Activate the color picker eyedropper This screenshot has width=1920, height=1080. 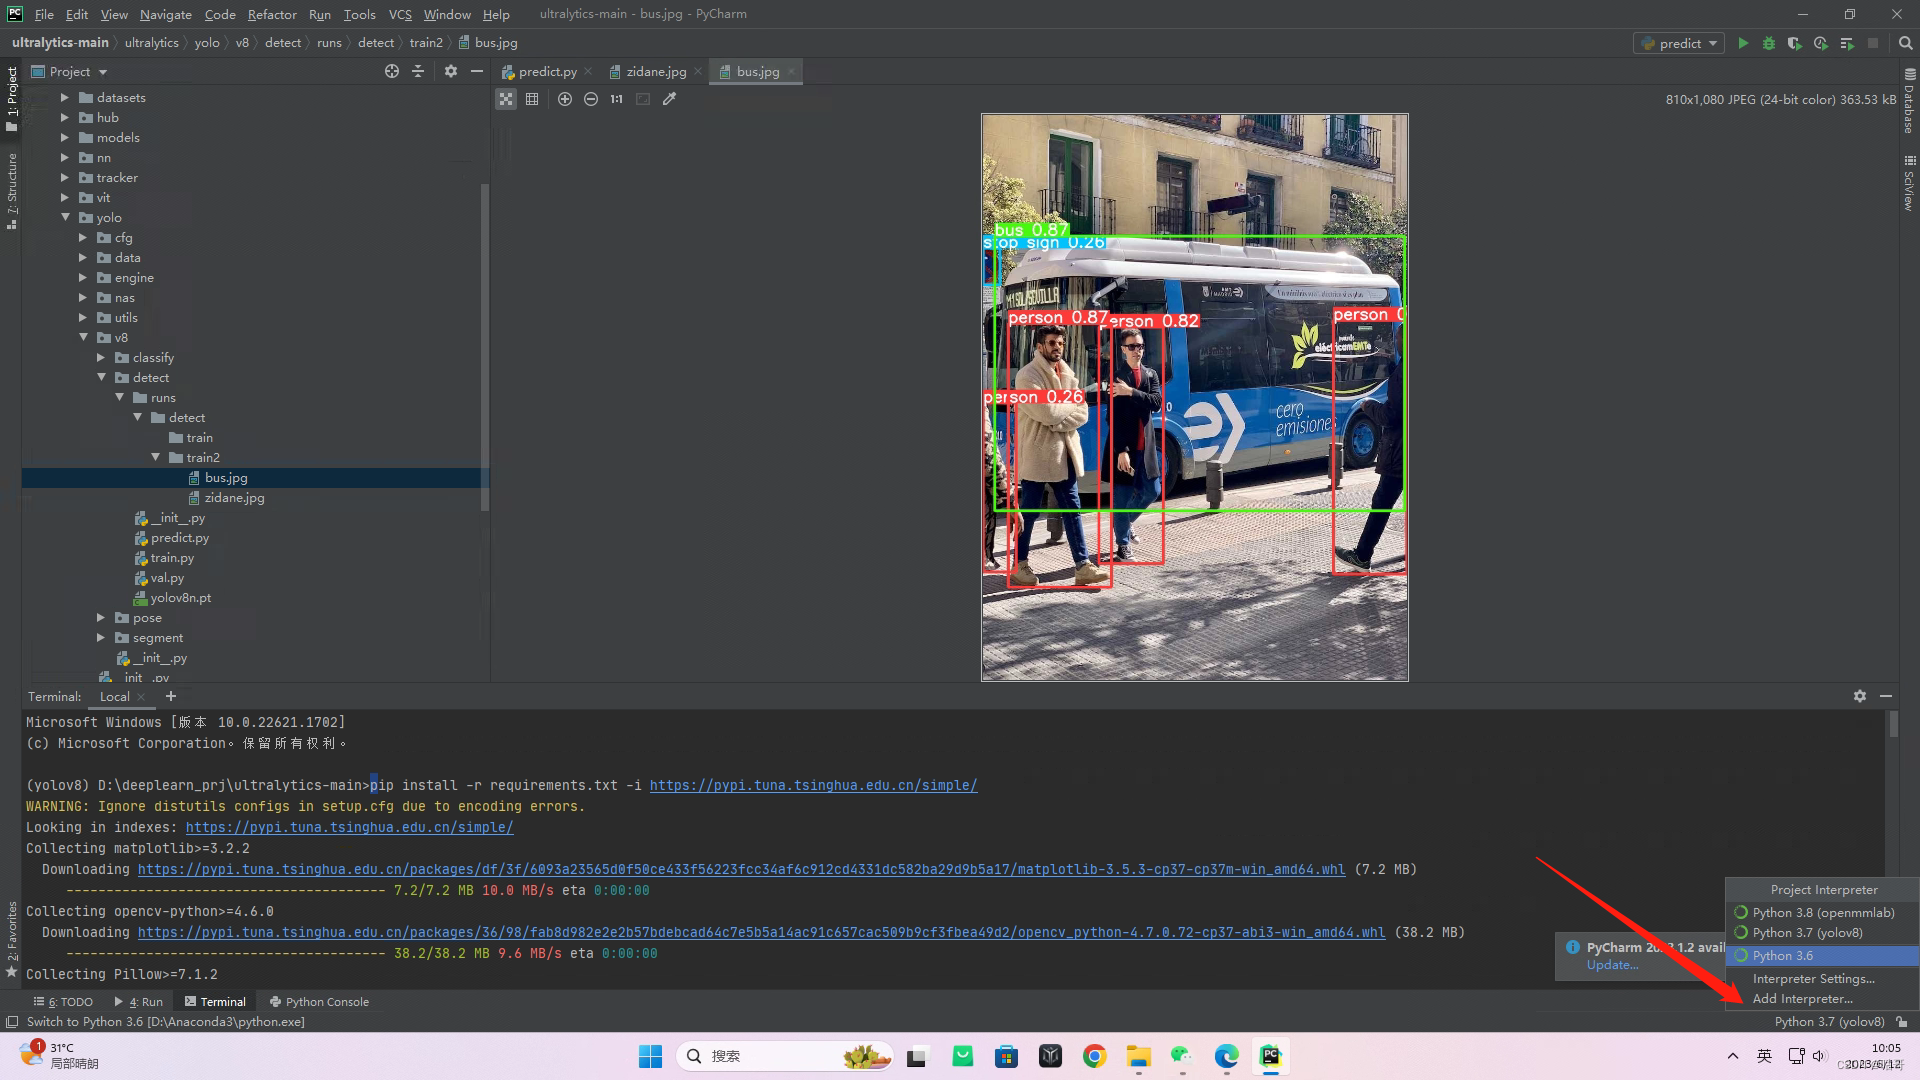(x=670, y=99)
